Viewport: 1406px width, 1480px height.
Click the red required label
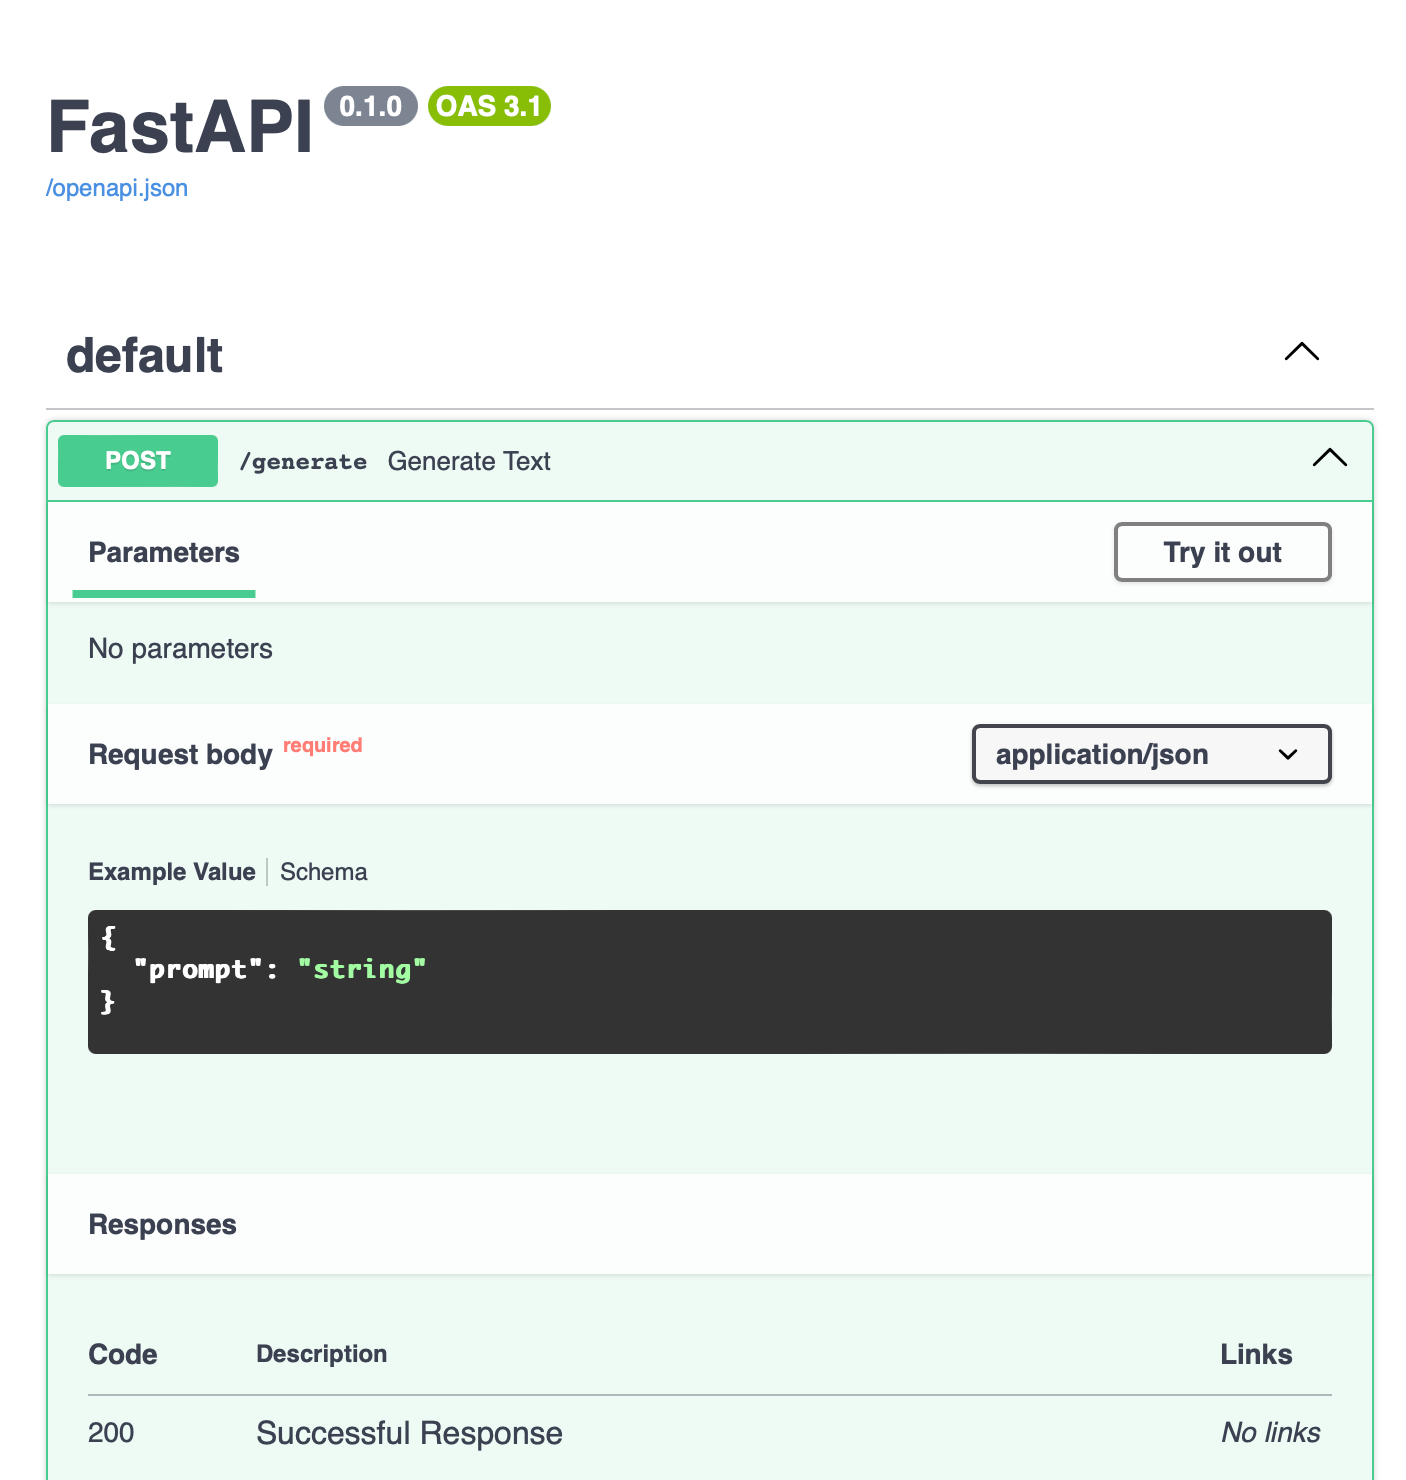point(323,745)
